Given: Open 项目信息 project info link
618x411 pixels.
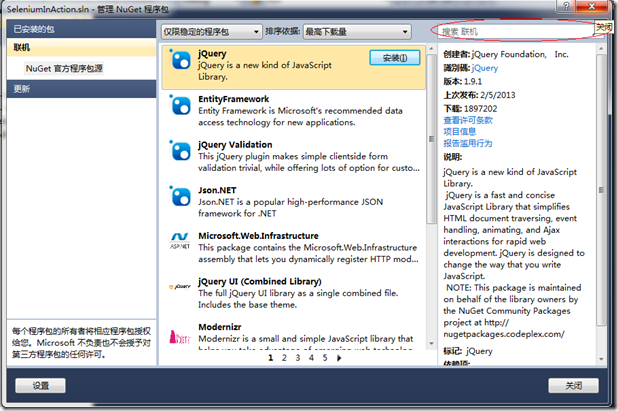Looking at the screenshot, I should 460,132.
